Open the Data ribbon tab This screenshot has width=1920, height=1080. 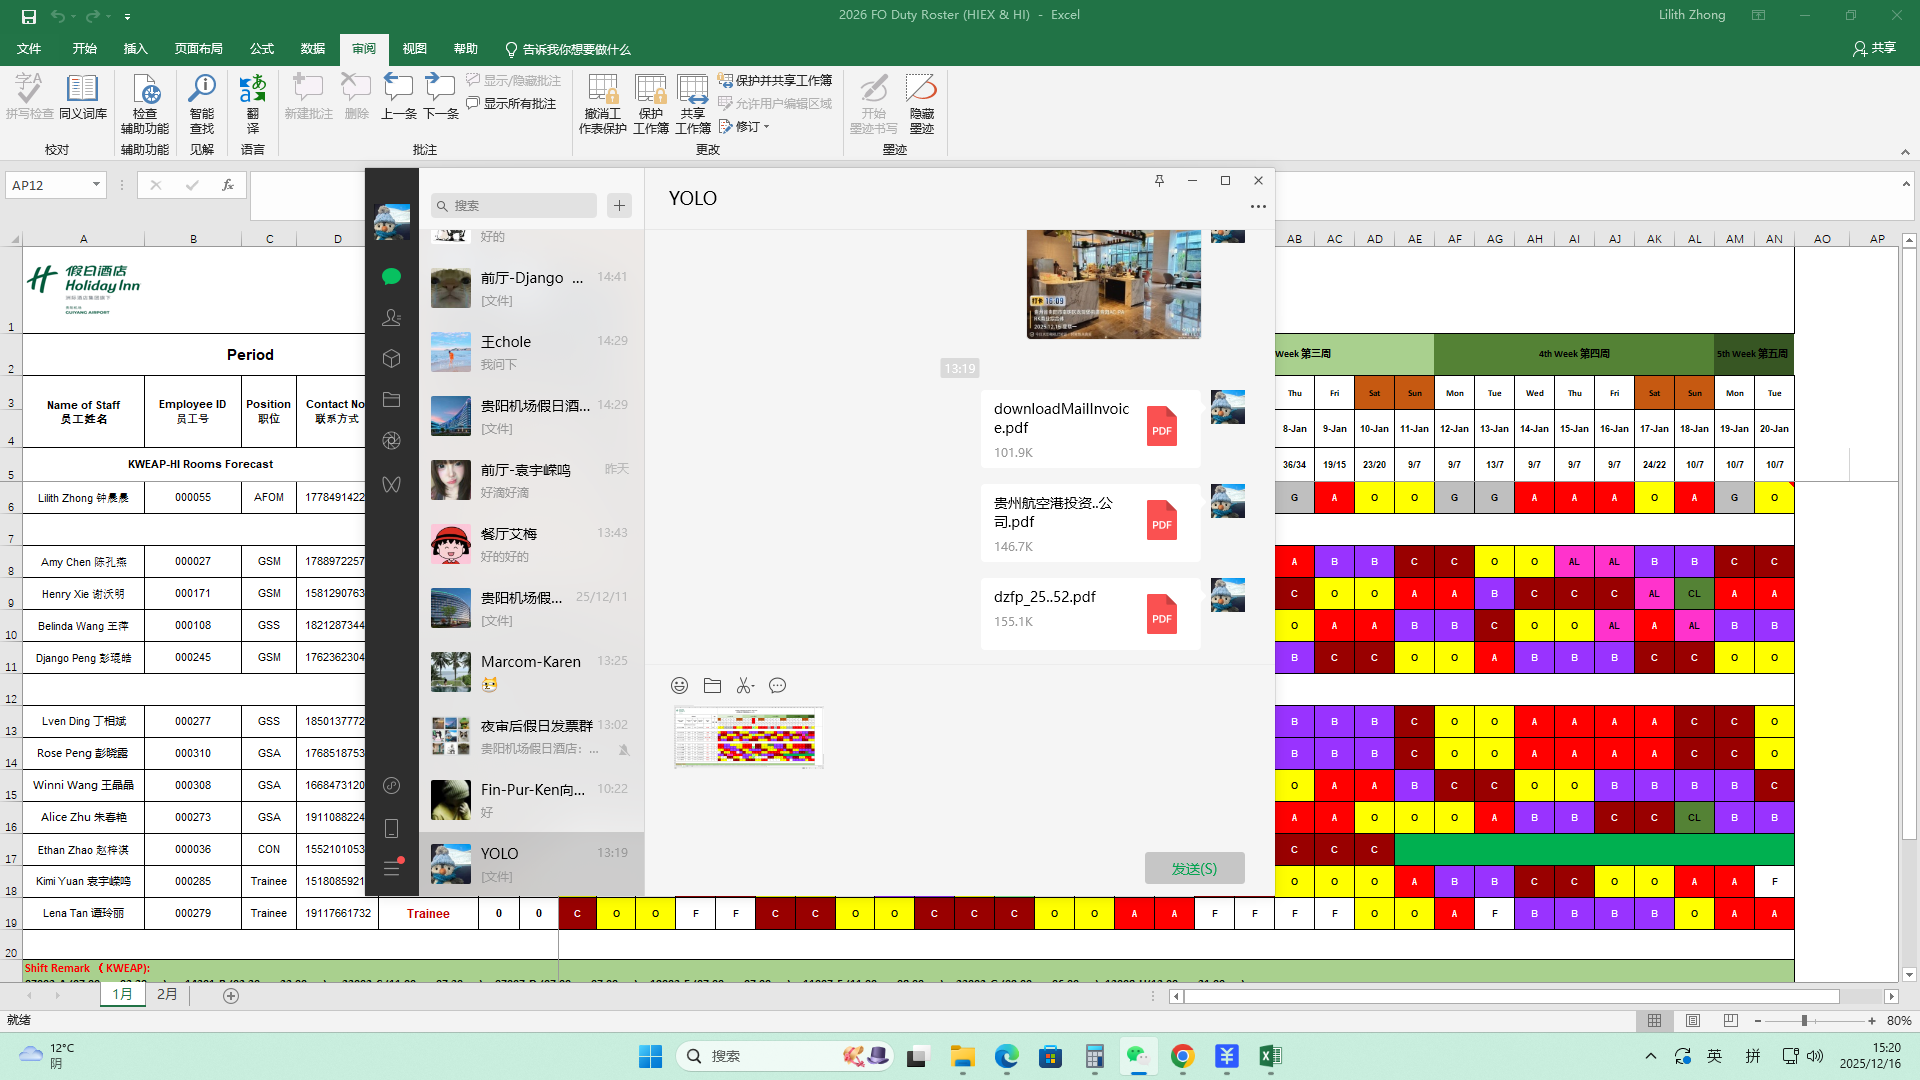click(x=312, y=49)
